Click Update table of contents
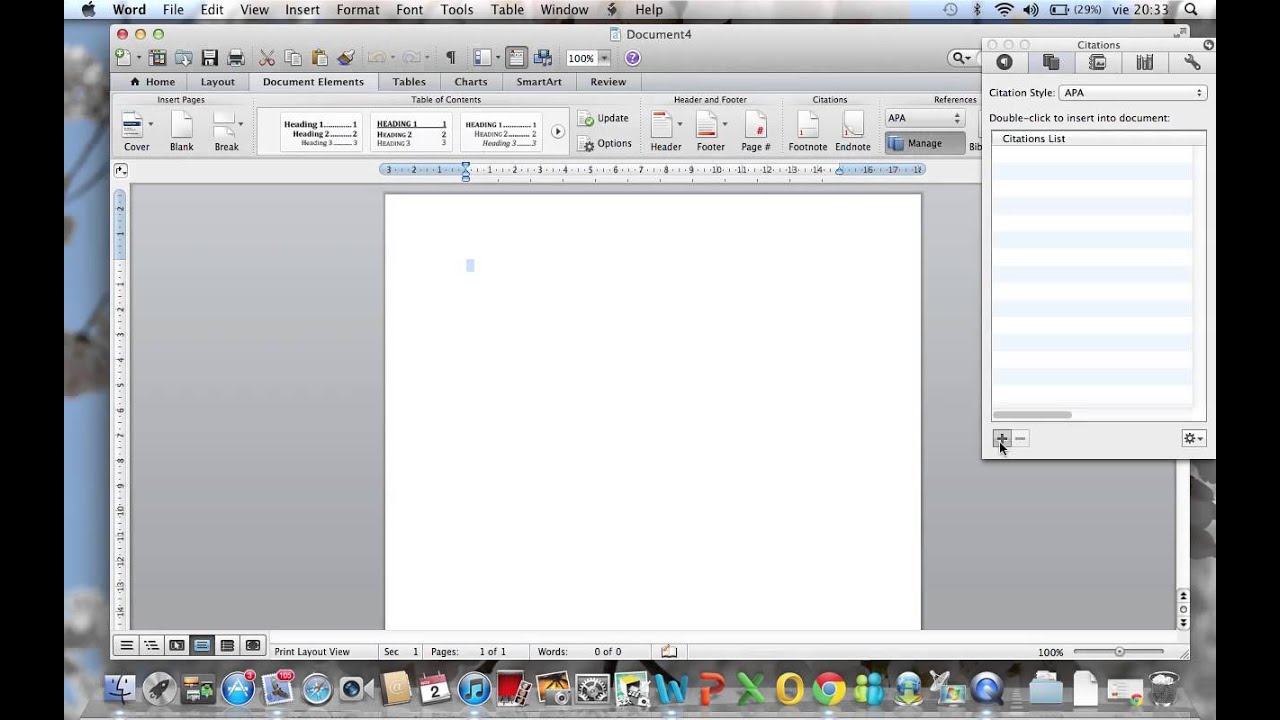The height and width of the screenshot is (720, 1280). point(604,118)
